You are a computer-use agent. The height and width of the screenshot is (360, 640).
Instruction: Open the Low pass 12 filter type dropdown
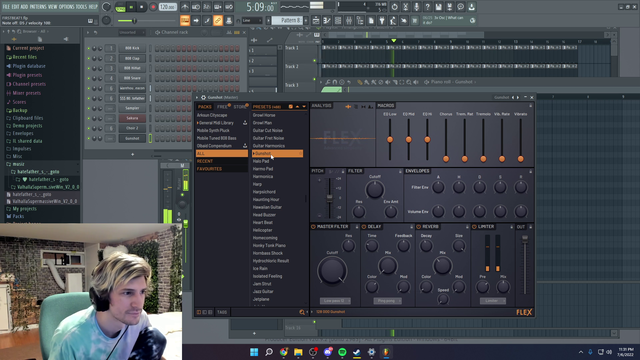[x=335, y=301]
